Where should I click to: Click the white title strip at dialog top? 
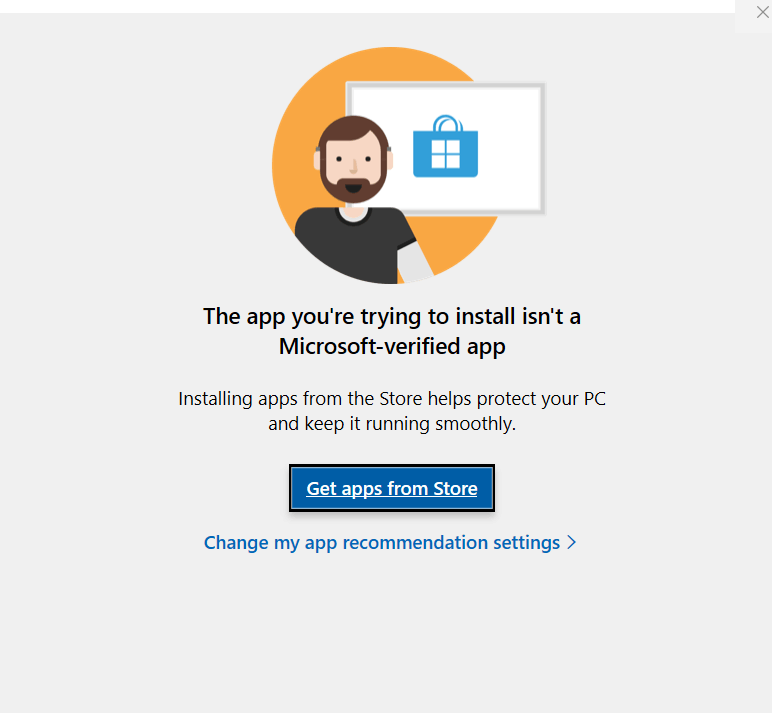click(x=367, y=6)
